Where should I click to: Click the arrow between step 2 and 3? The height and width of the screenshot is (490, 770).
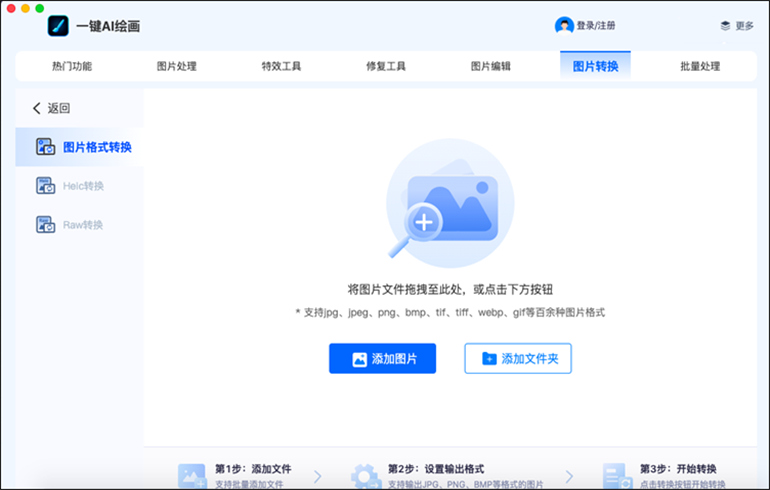(569, 476)
